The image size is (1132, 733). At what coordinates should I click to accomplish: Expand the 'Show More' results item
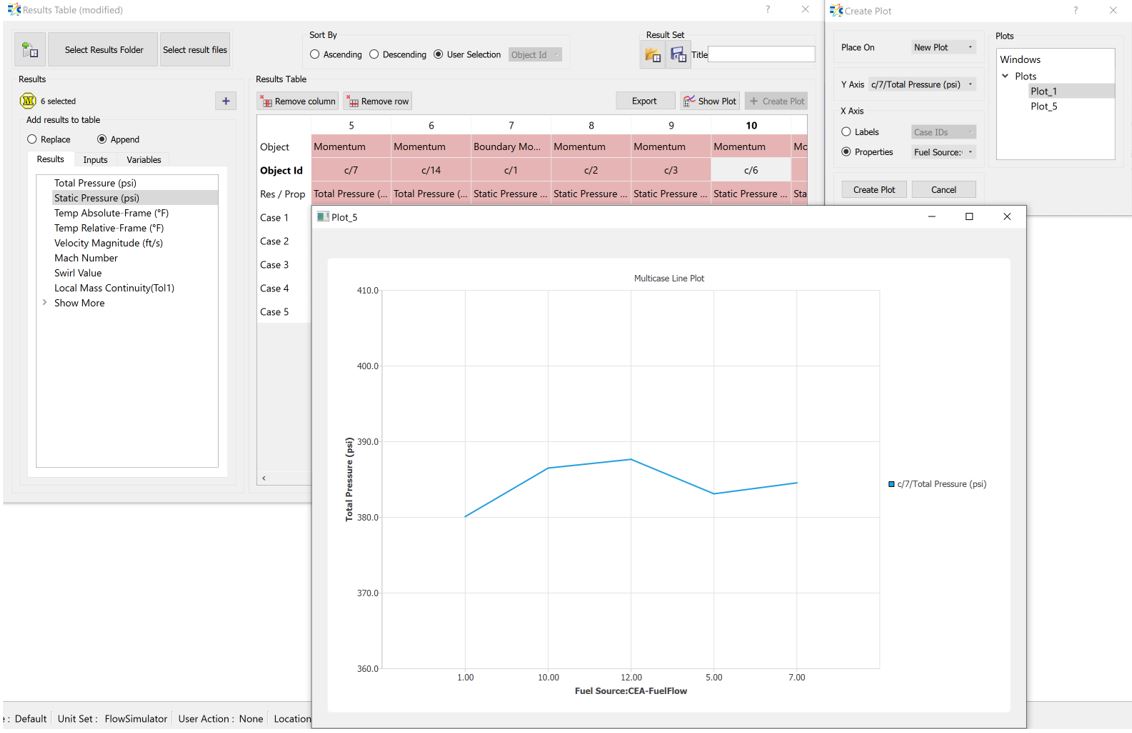coord(45,303)
